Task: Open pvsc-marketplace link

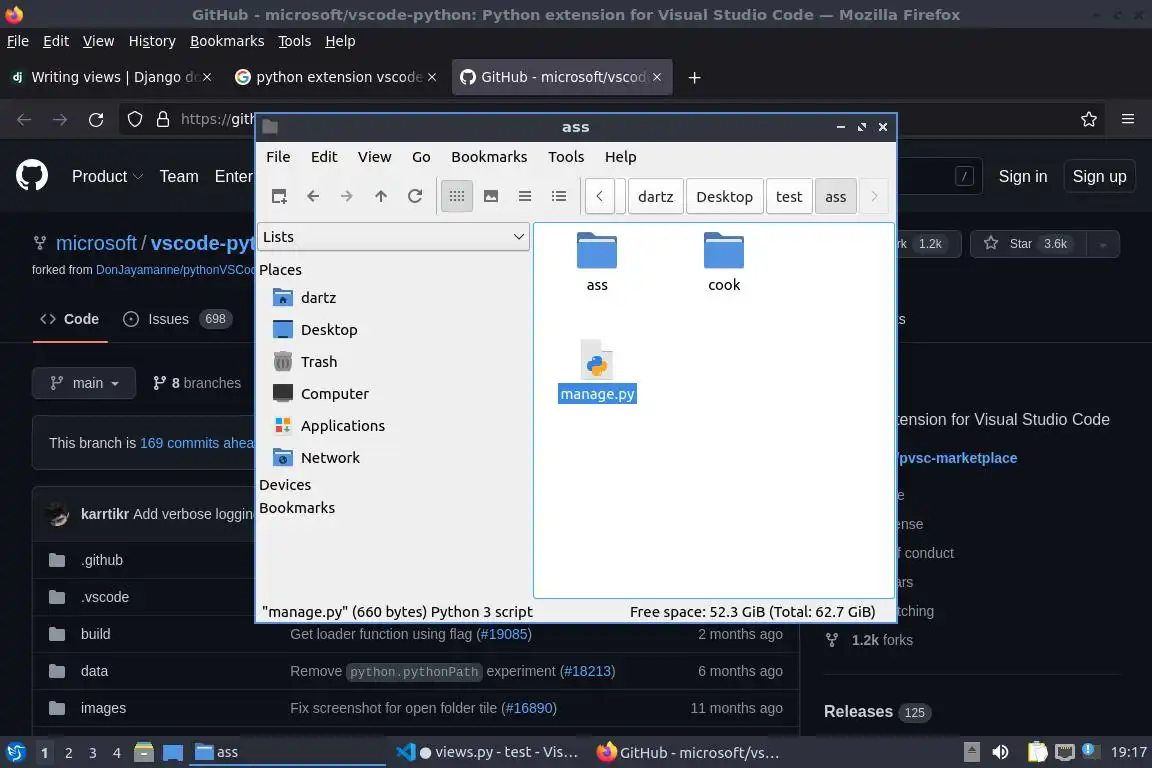Action: click(x=957, y=458)
